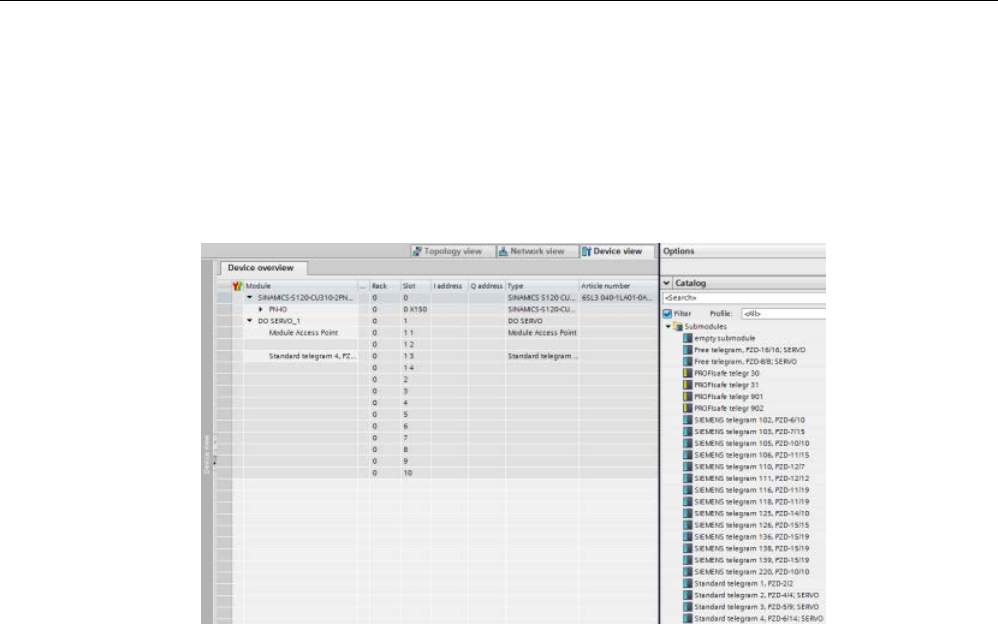This screenshot has height=624, width=998.
Task: Click the module filter icon beside Module header
Action: coord(237,286)
